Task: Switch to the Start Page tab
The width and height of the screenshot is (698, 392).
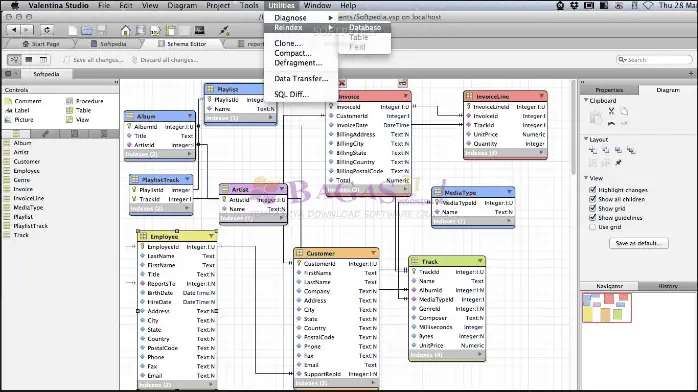Action: point(41,44)
